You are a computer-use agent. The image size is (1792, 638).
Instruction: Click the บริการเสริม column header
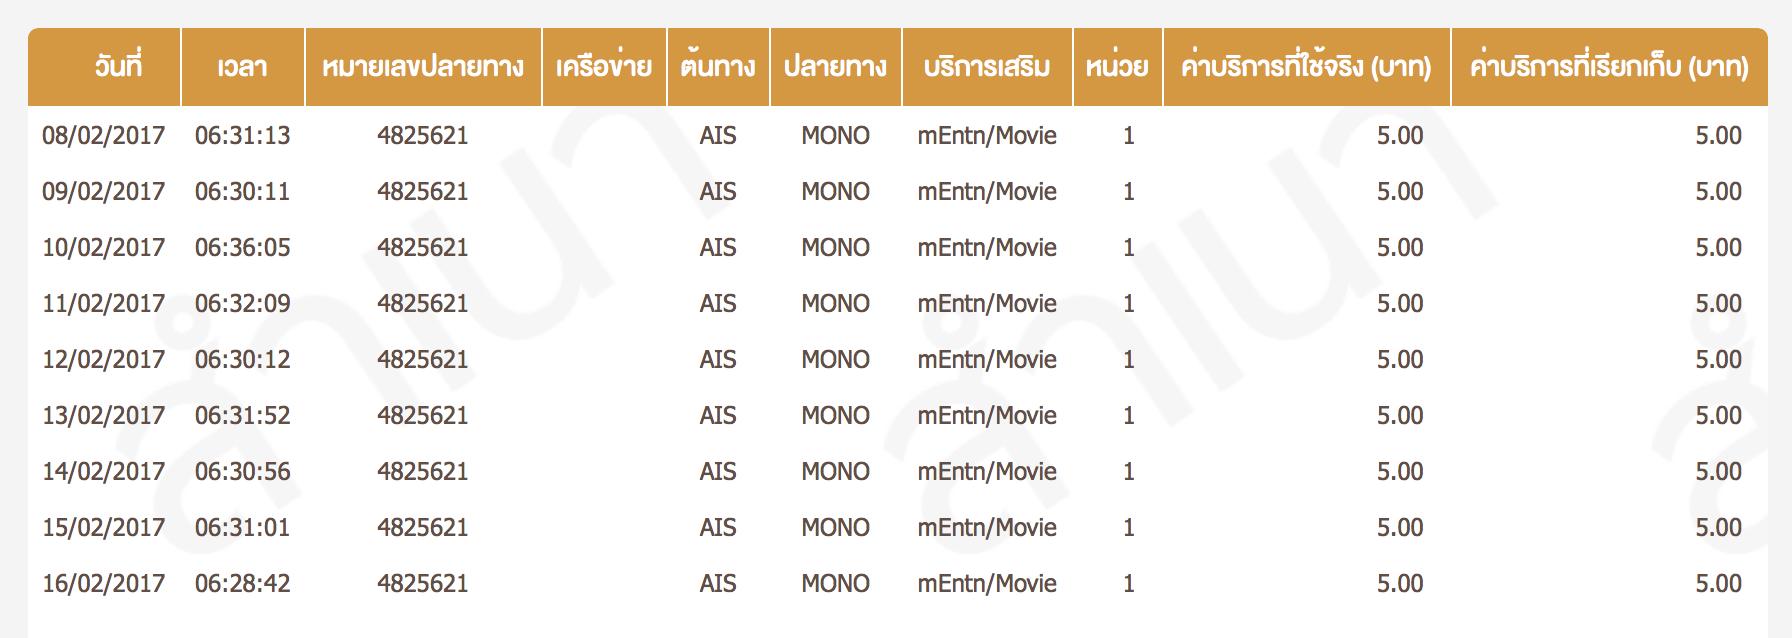pos(987,67)
